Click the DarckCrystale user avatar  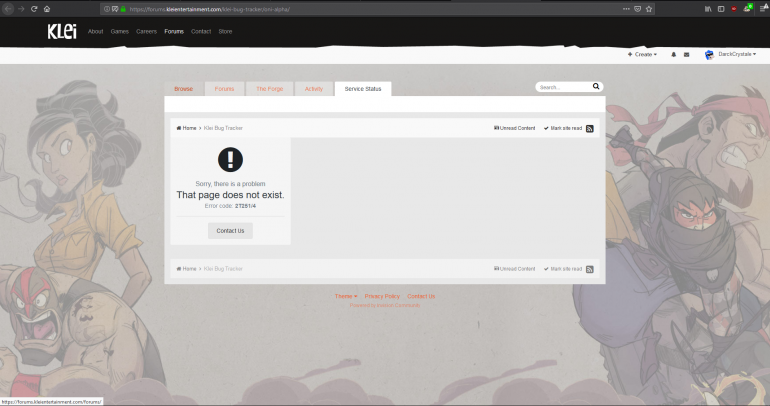click(709, 54)
